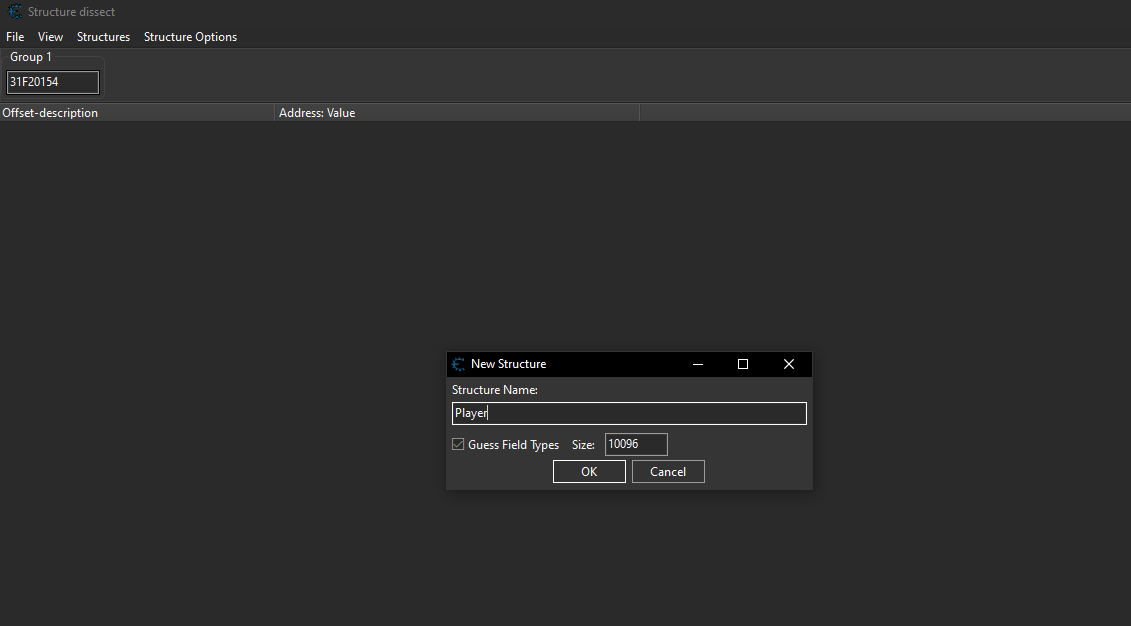Click the New Structure title bar text

coord(508,364)
